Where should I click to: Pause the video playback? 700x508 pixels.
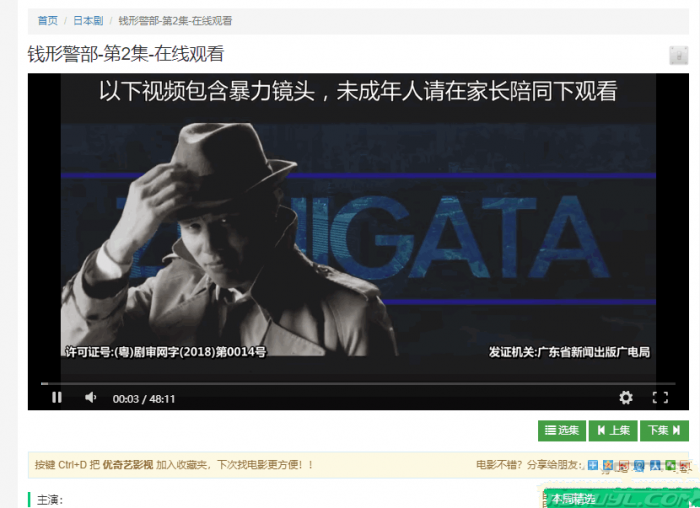click(x=57, y=397)
